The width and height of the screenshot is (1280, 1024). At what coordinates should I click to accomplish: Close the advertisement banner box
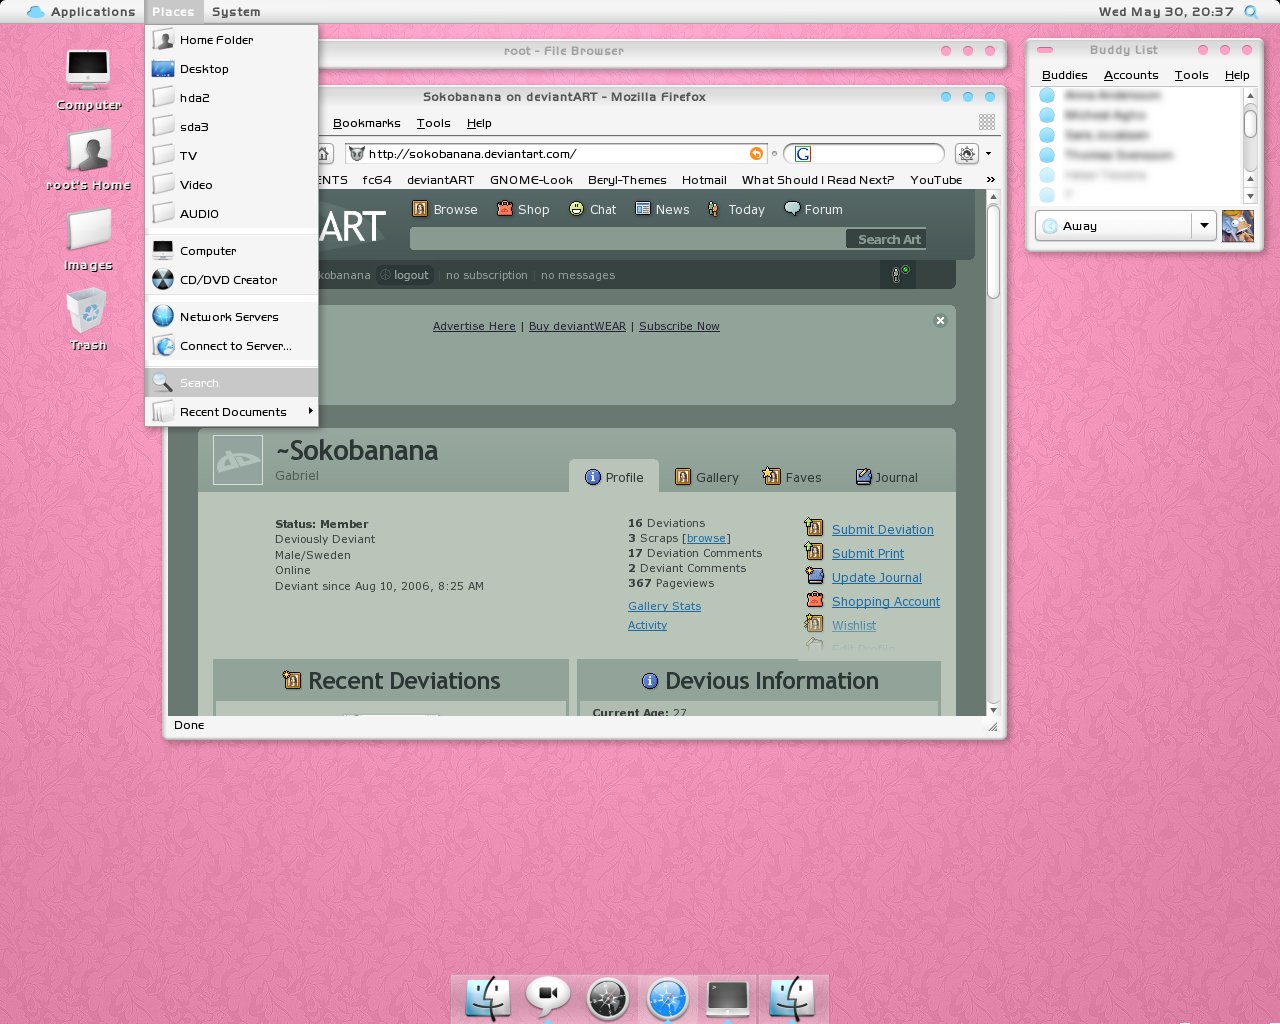click(940, 320)
